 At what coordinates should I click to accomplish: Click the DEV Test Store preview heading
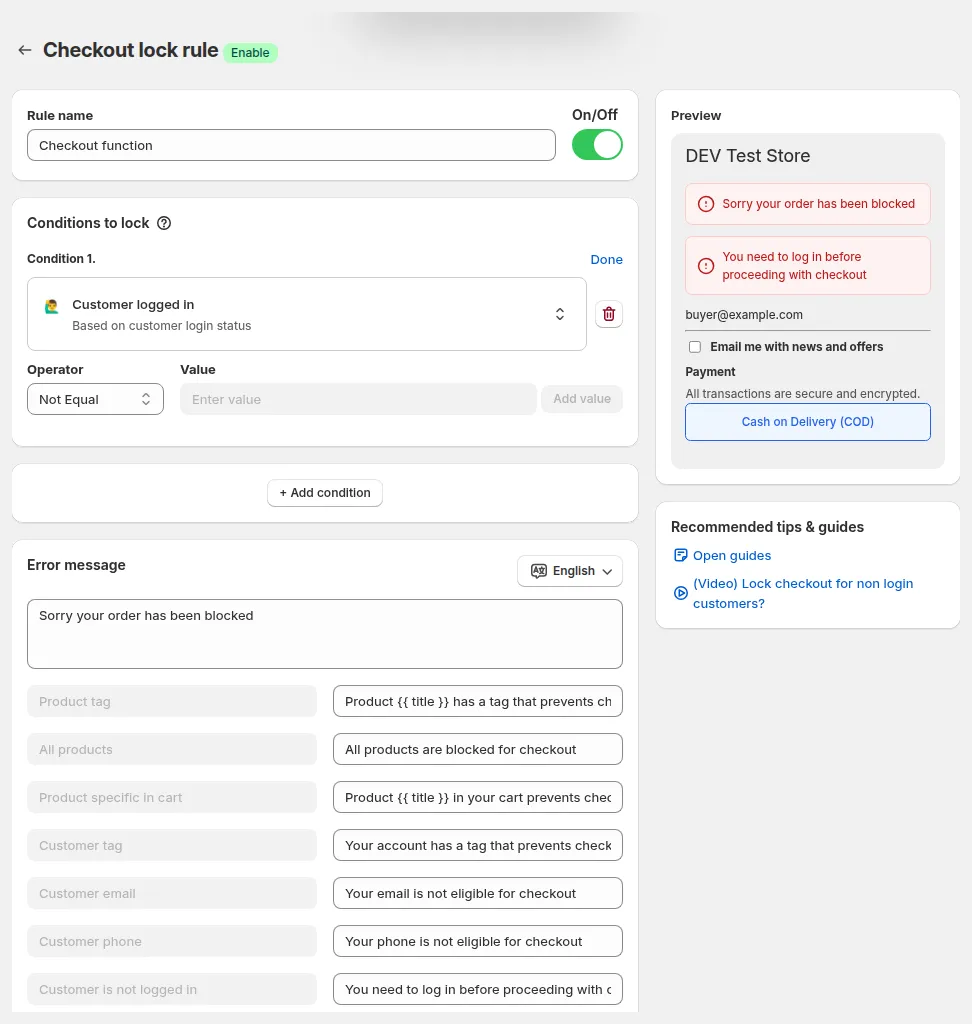[747, 156]
